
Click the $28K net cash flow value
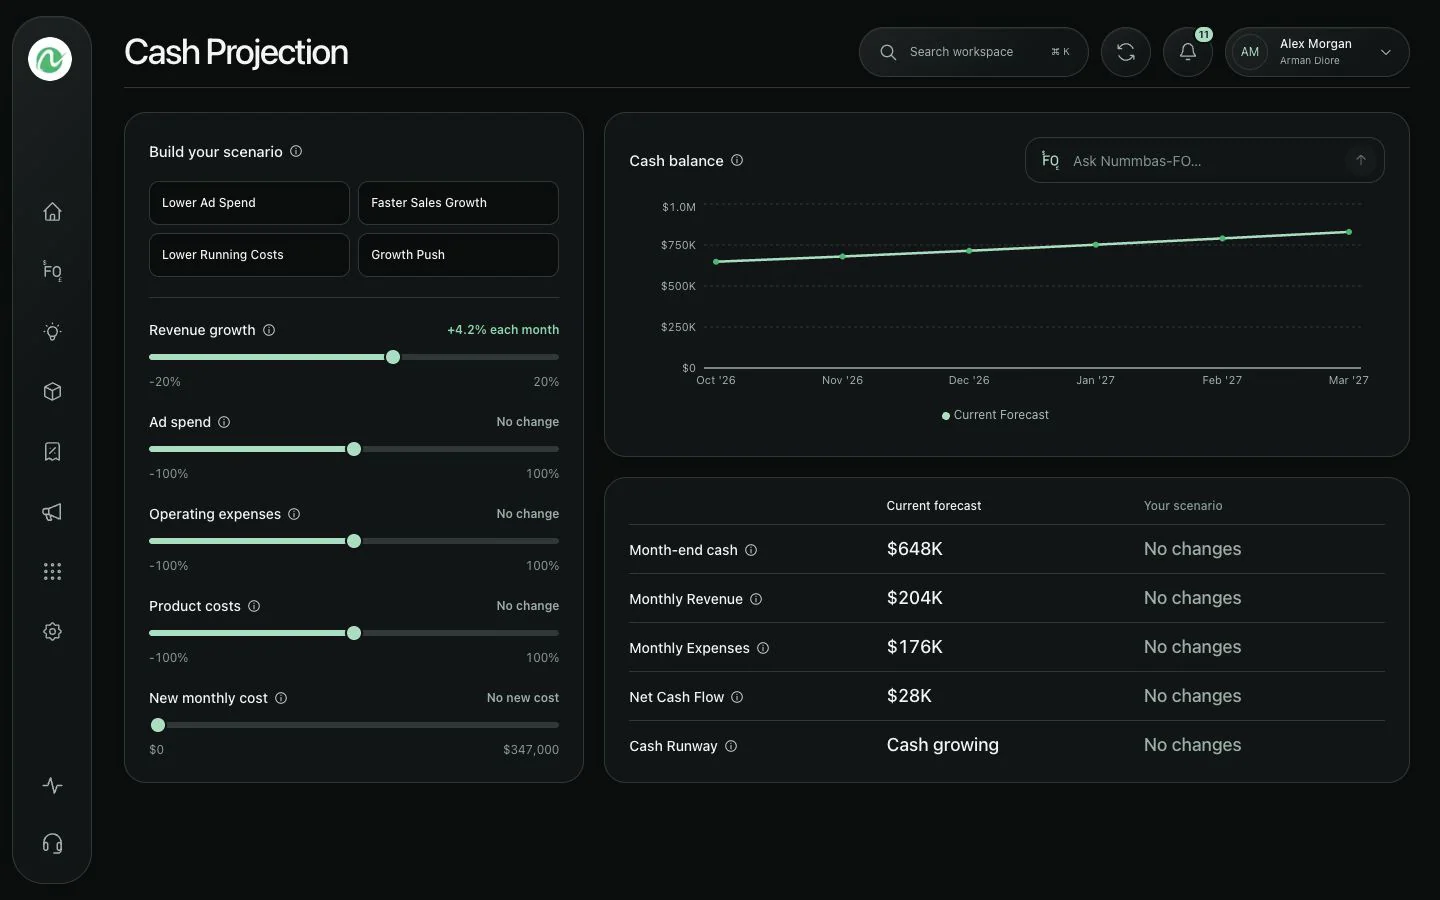tap(909, 696)
